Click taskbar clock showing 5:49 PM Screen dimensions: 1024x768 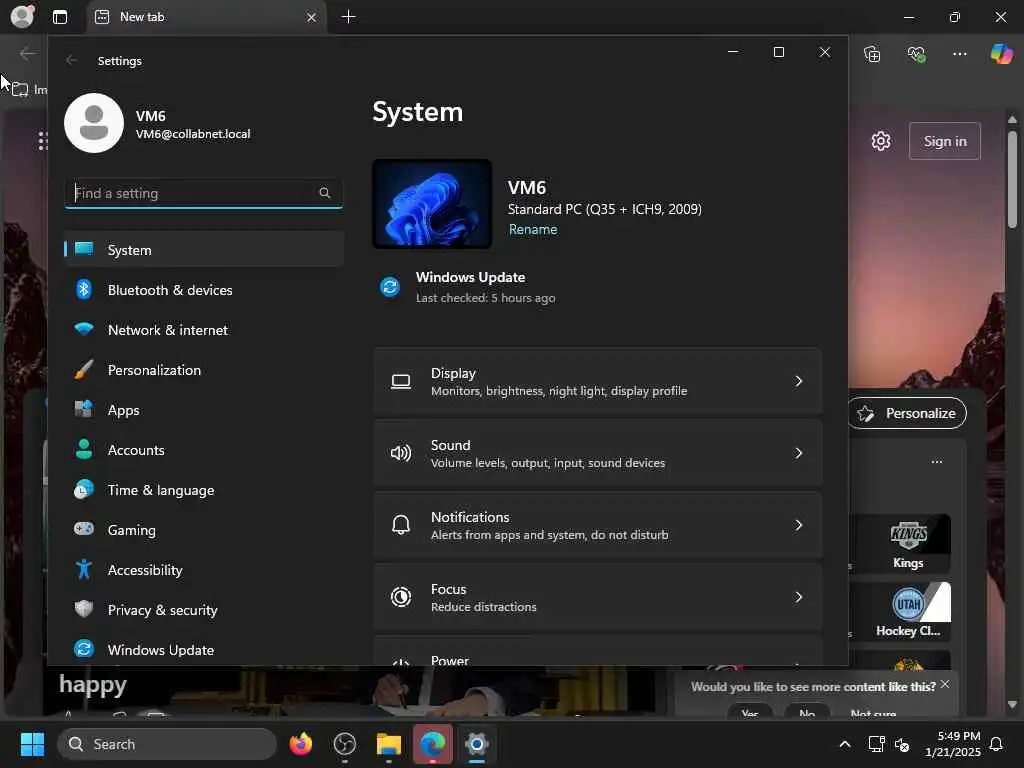tap(953, 744)
